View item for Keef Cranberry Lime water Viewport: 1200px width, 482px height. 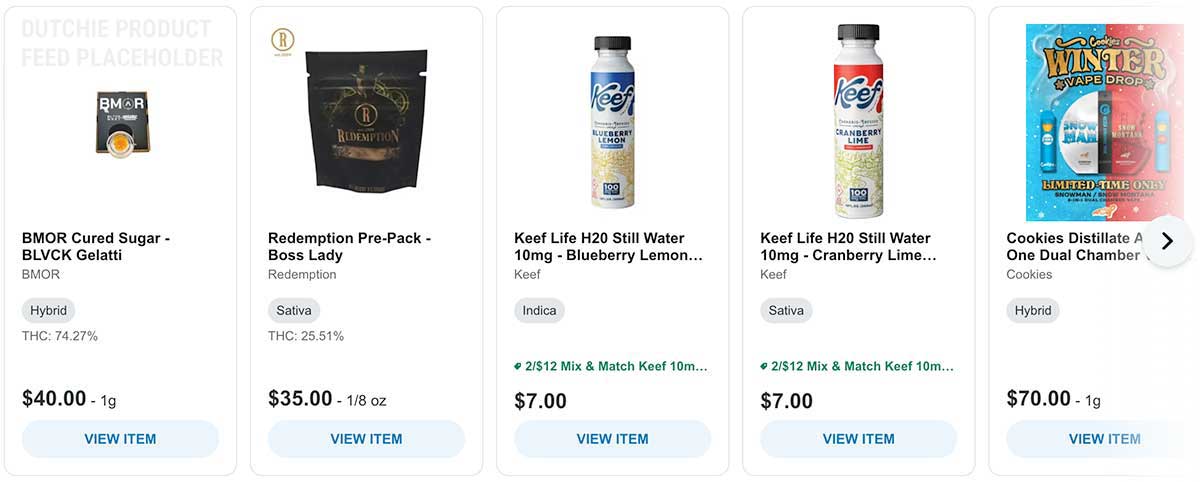(x=858, y=439)
